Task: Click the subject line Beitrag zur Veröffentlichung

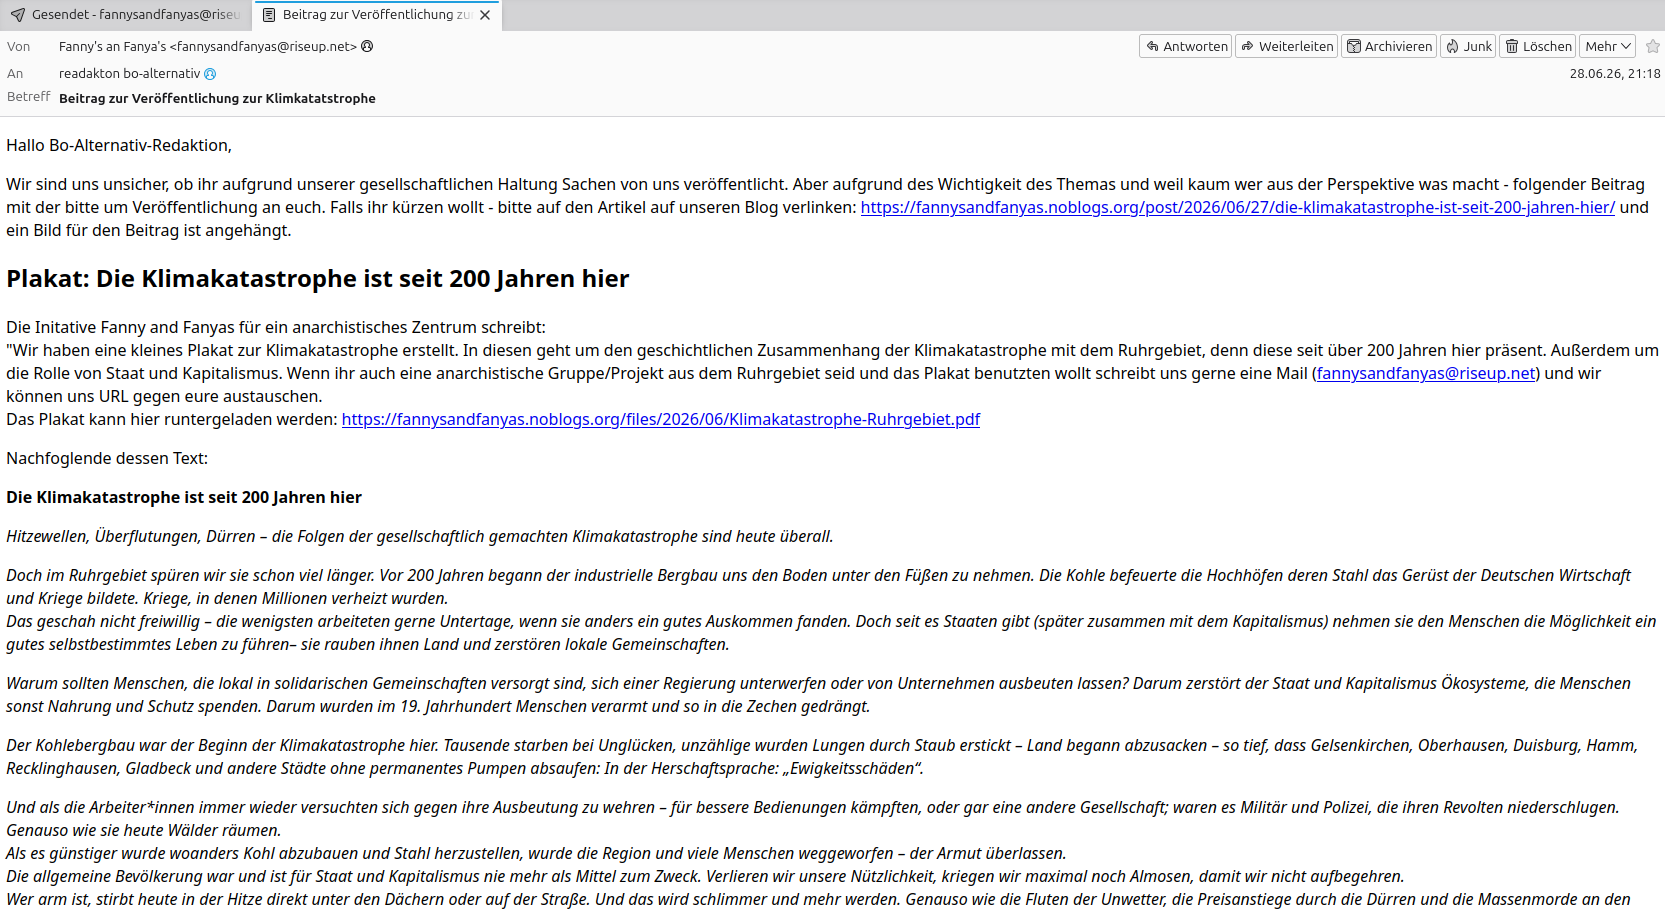Action: click(217, 98)
